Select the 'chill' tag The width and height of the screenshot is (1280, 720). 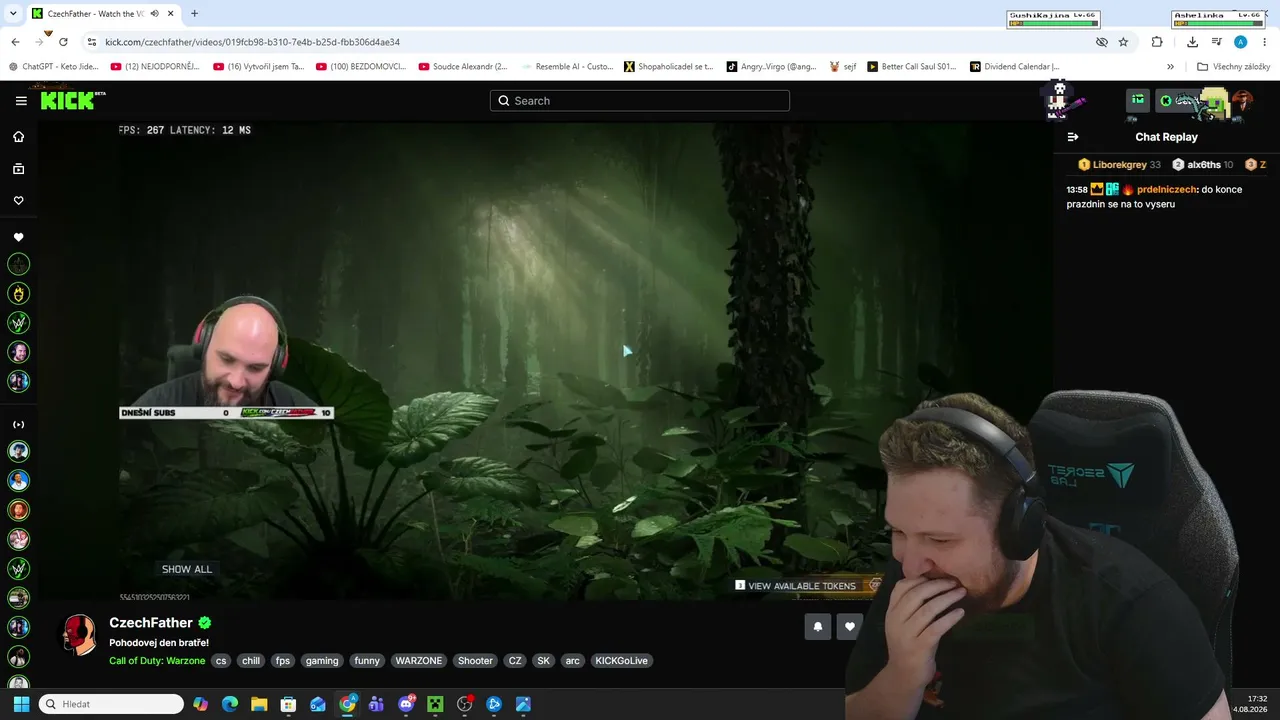251,661
